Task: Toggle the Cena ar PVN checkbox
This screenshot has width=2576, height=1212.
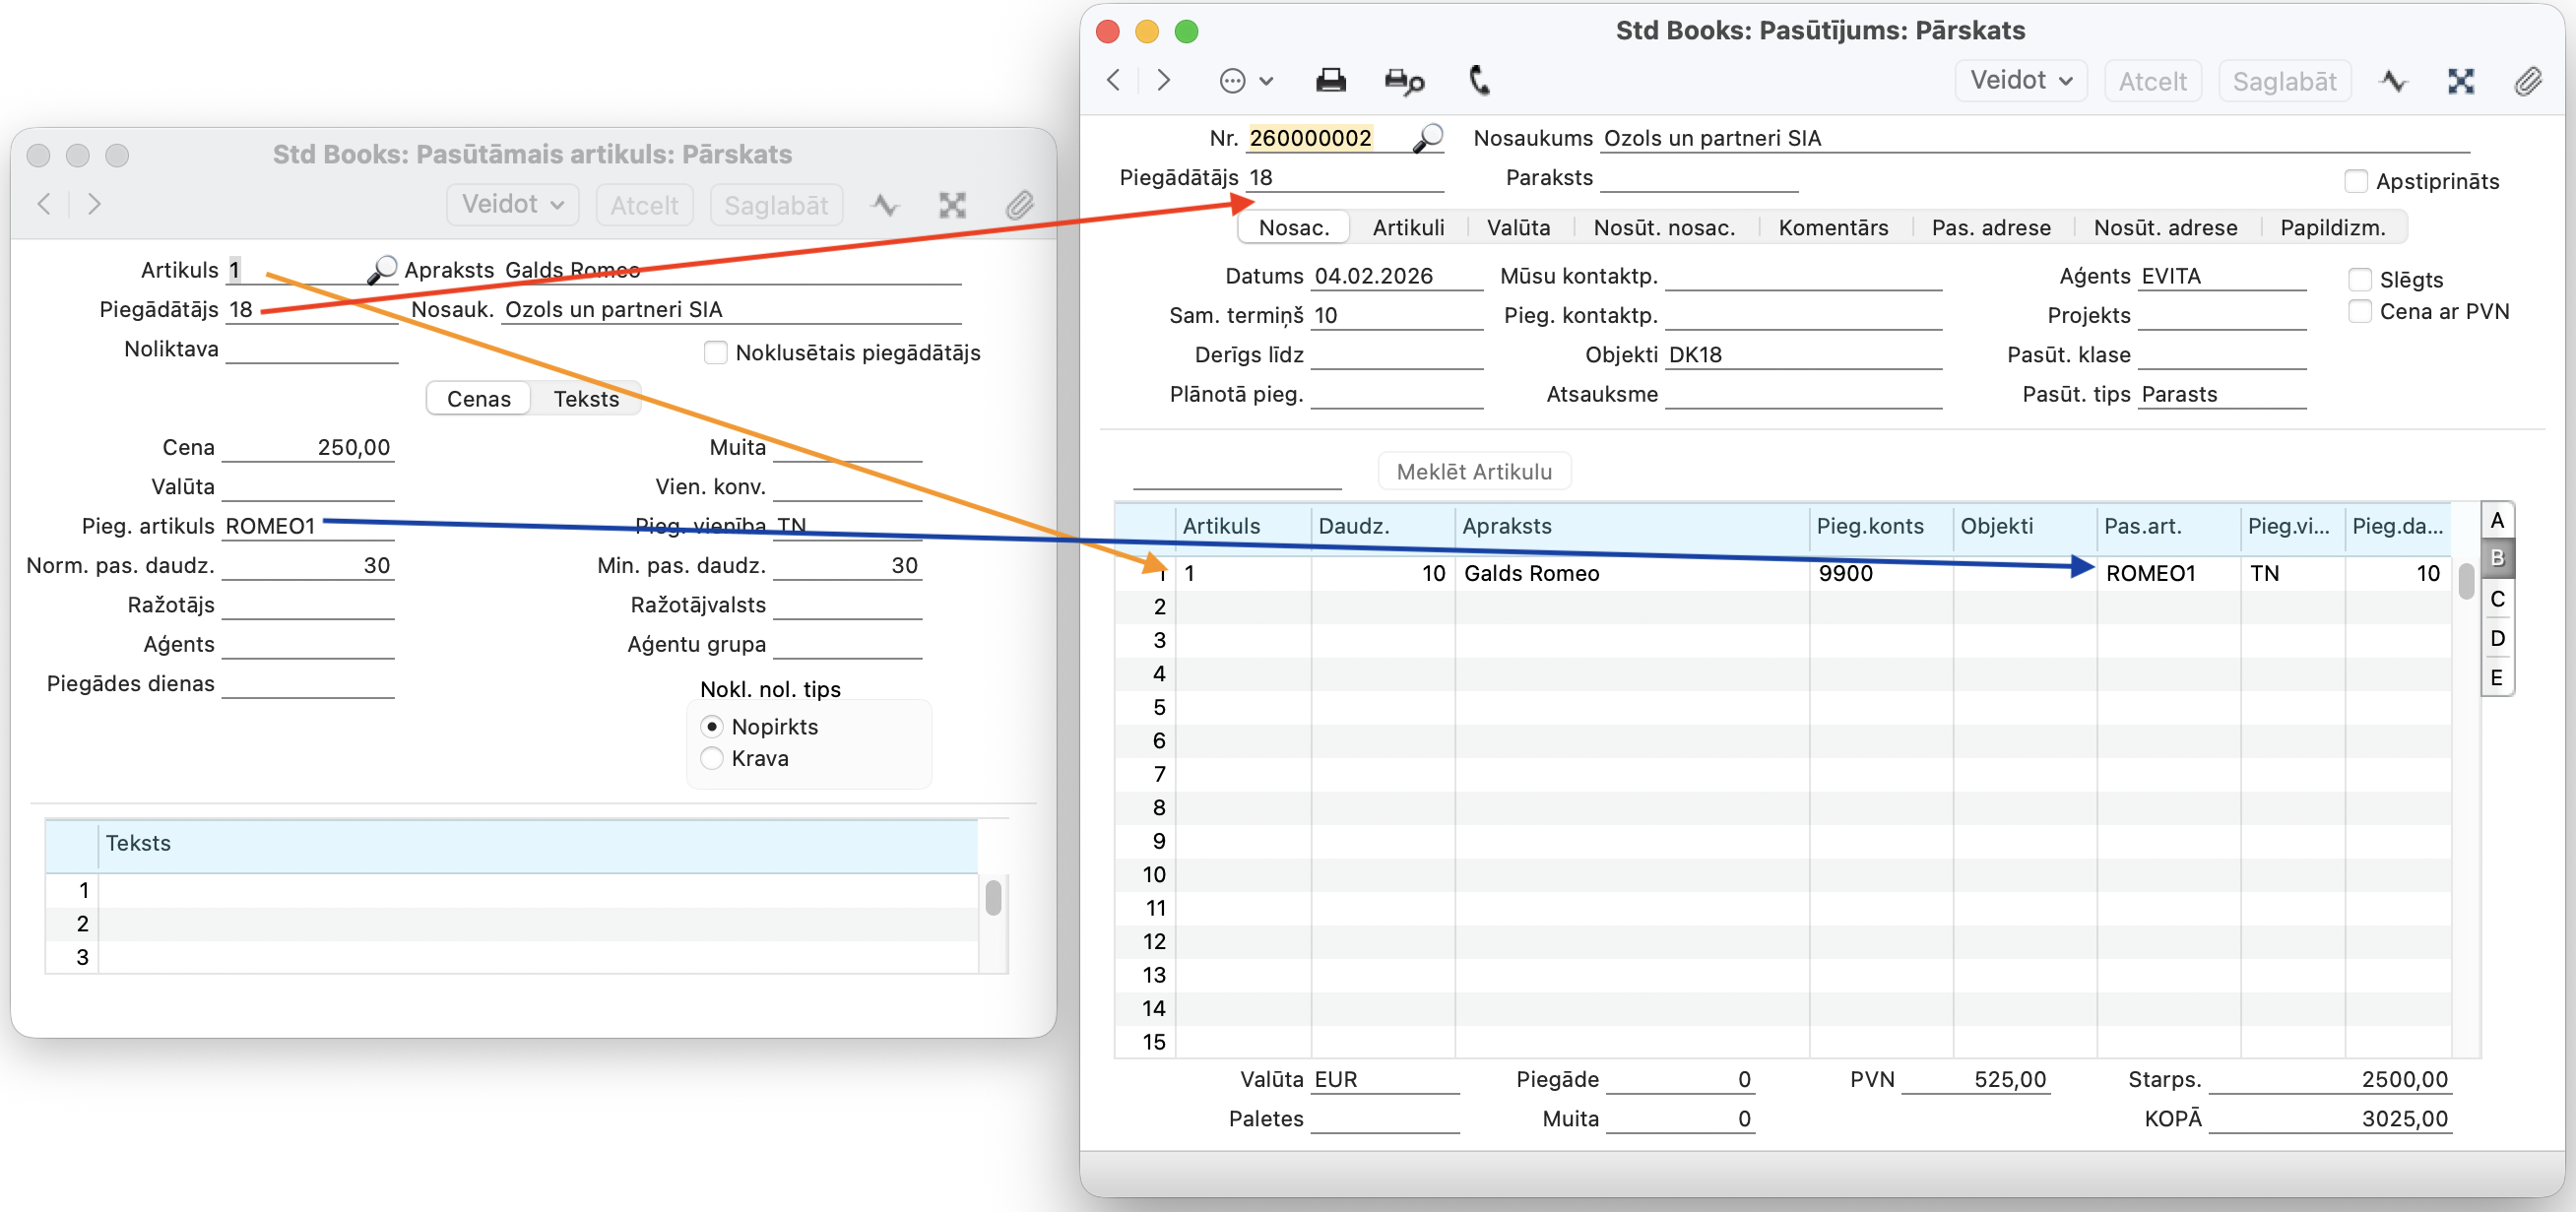Action: click(2360, 311)
